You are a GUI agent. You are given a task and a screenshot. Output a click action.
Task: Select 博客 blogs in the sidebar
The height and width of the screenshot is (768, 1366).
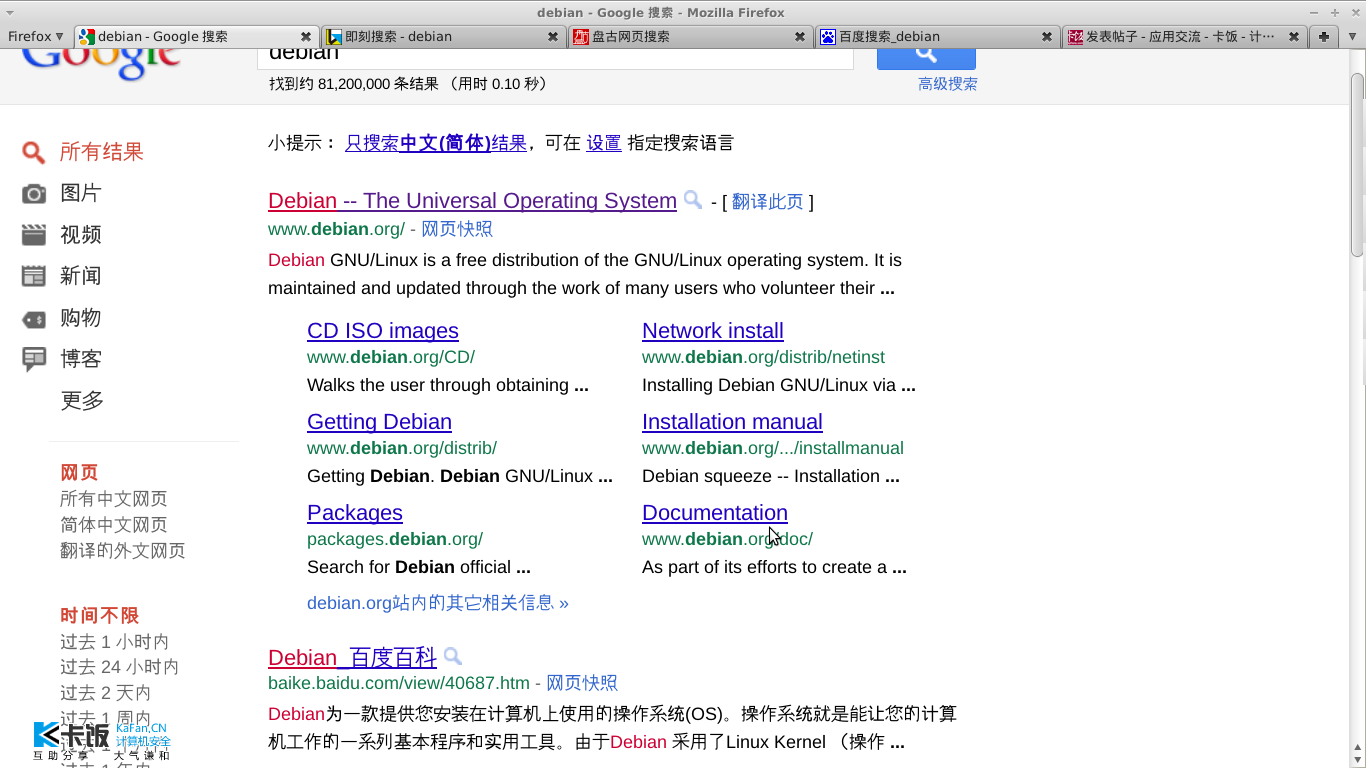[x=81, y=359]
